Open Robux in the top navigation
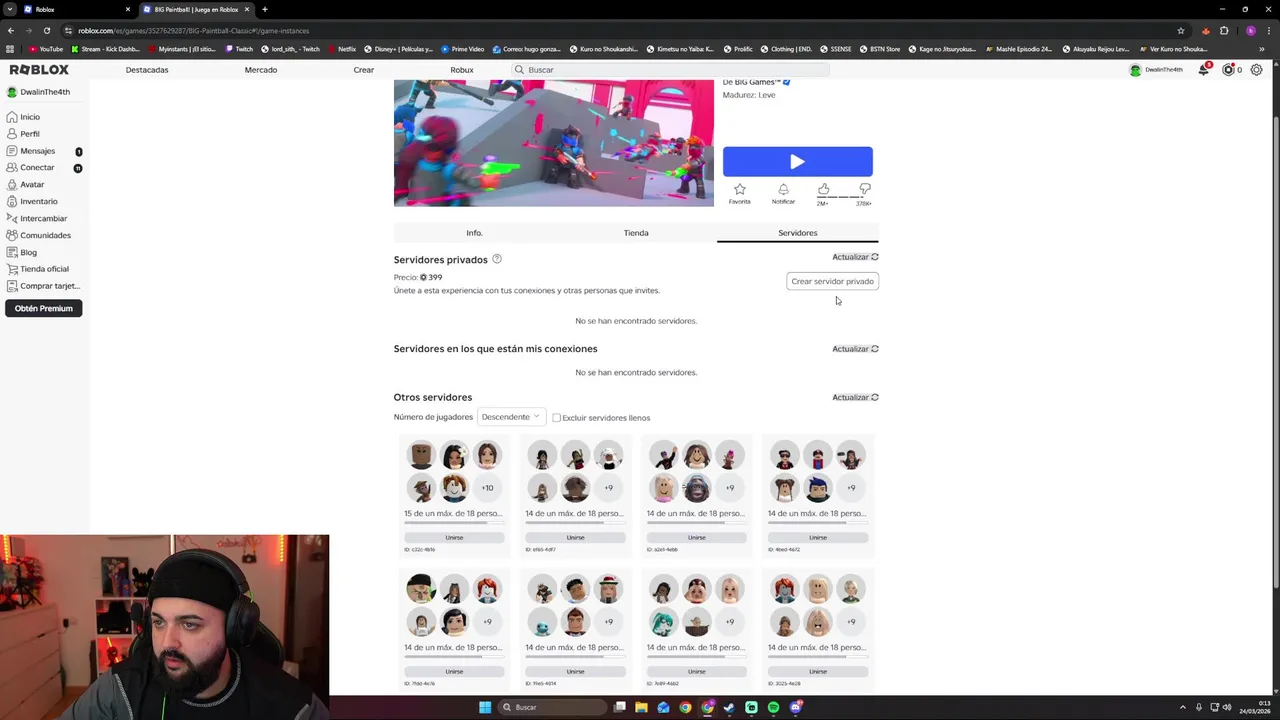 pyautogui.click(x=462, y=70)
